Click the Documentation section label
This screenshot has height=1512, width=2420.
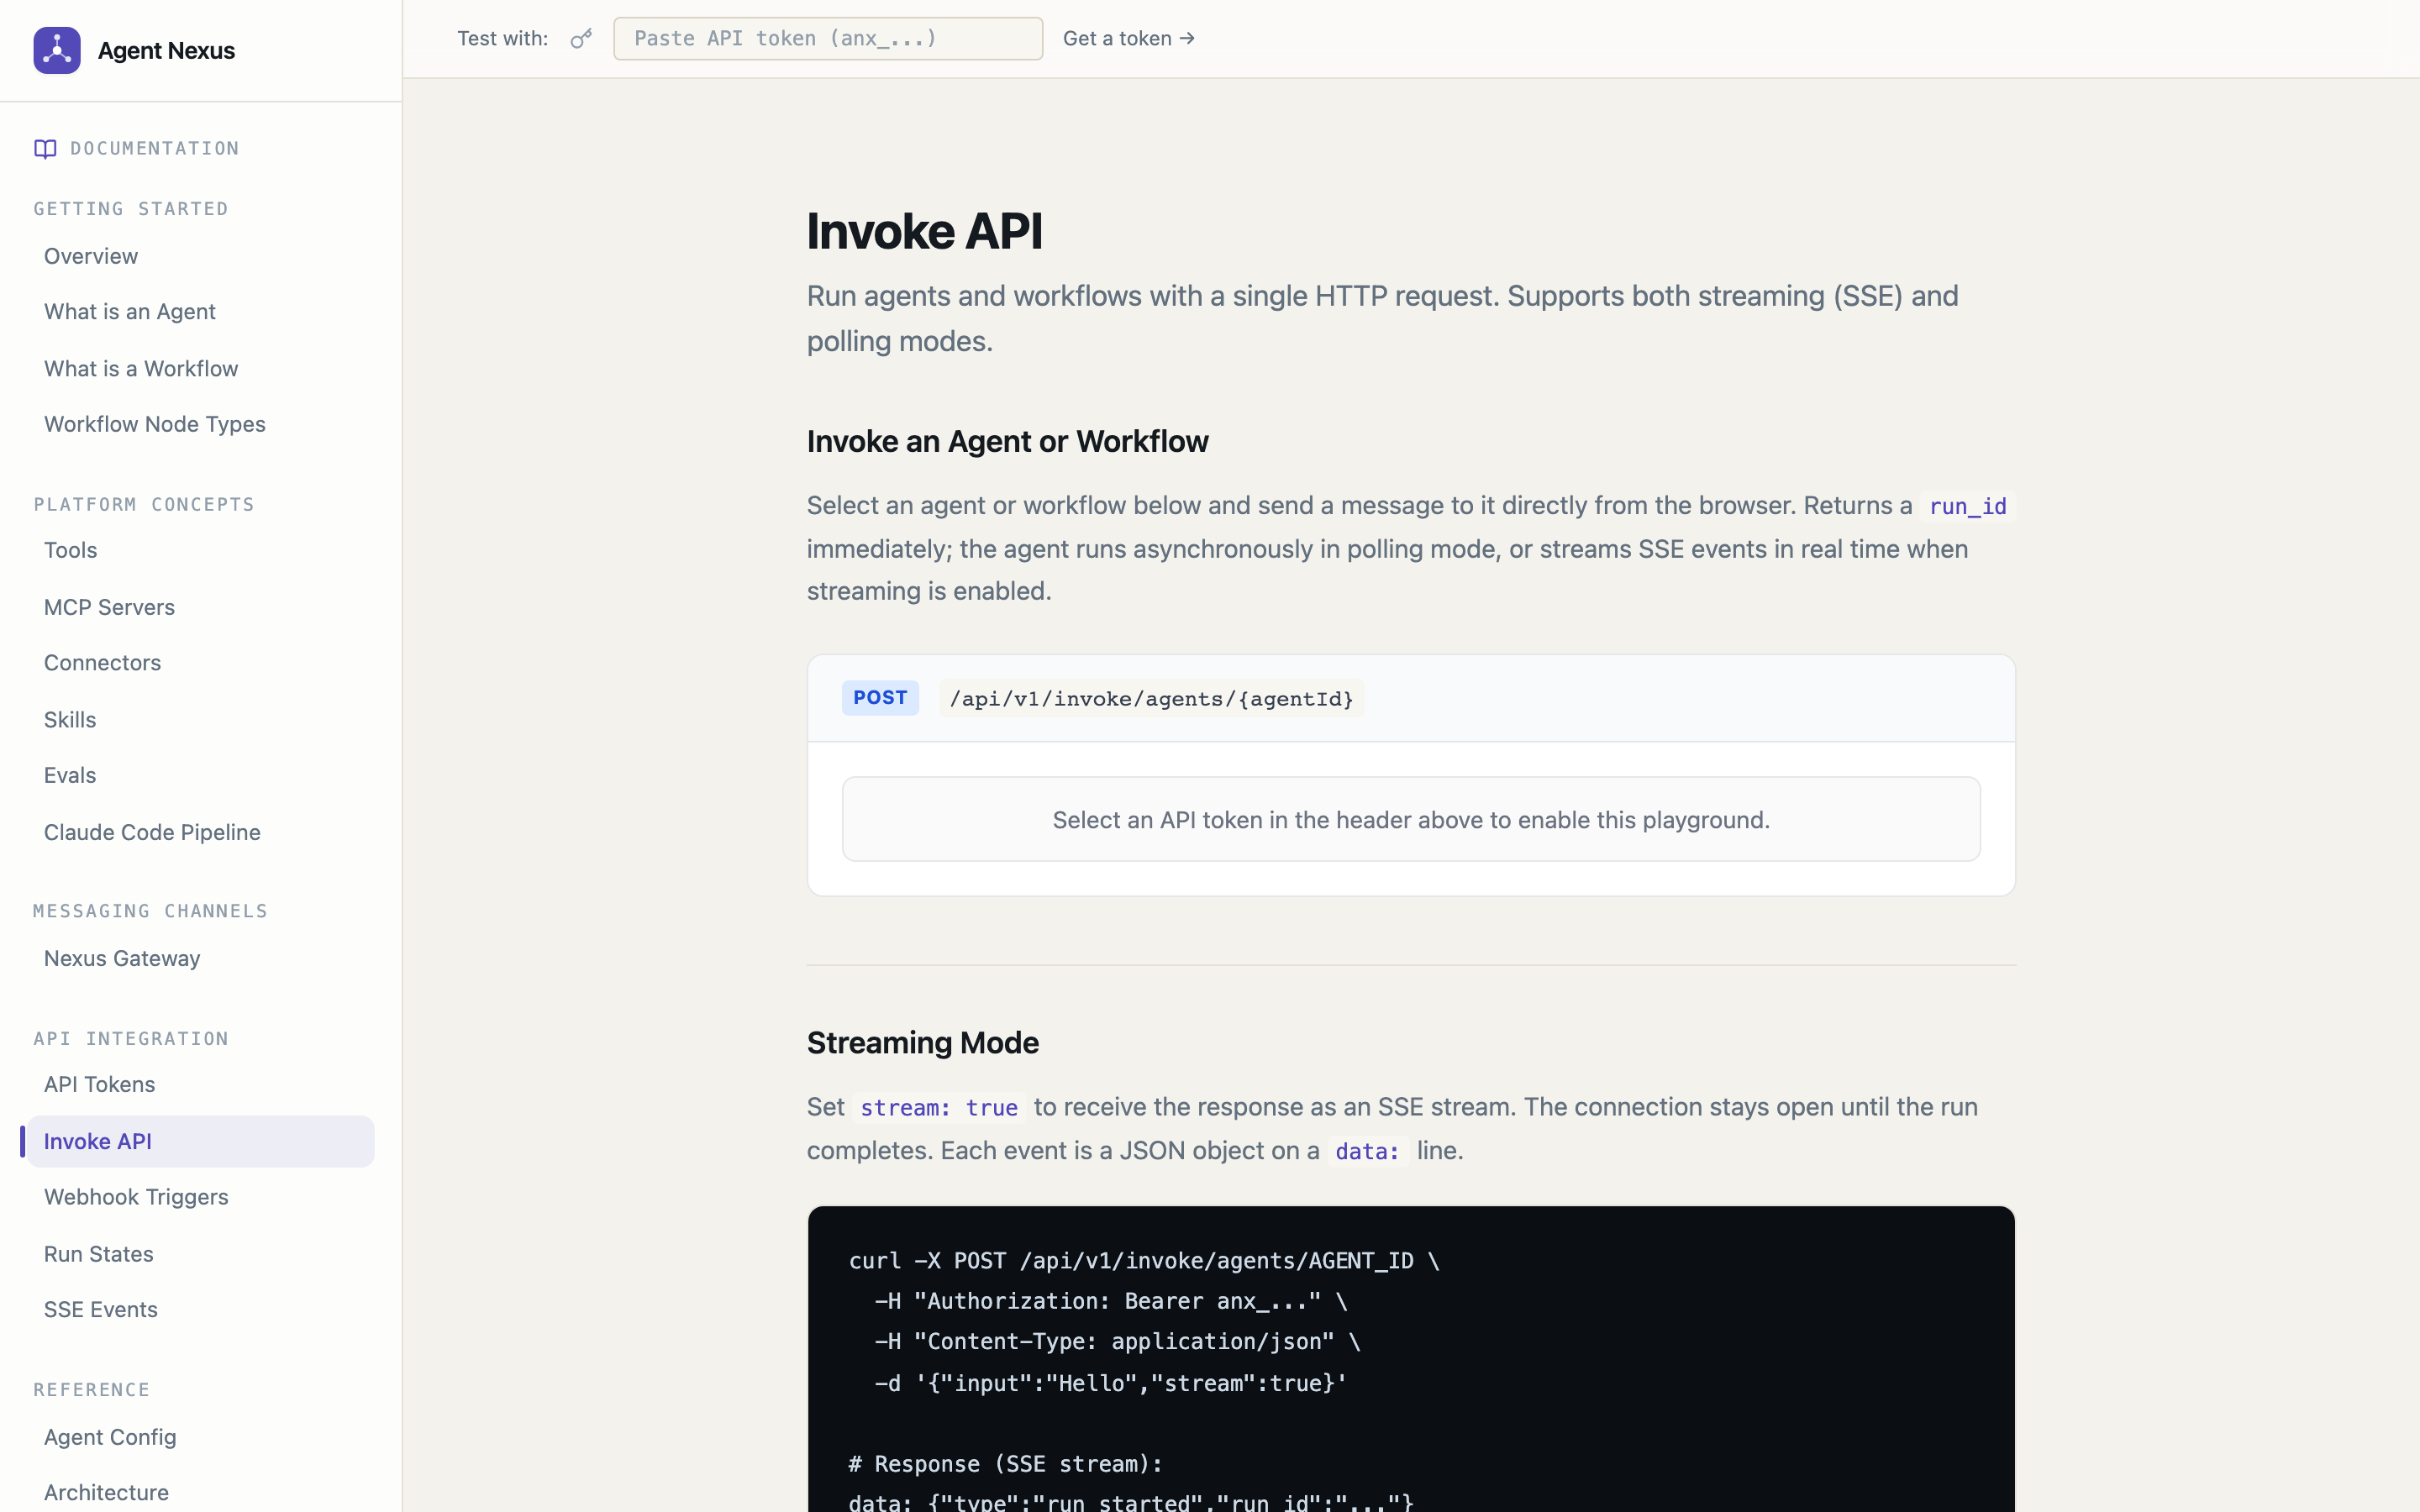[x=155, y=149]
